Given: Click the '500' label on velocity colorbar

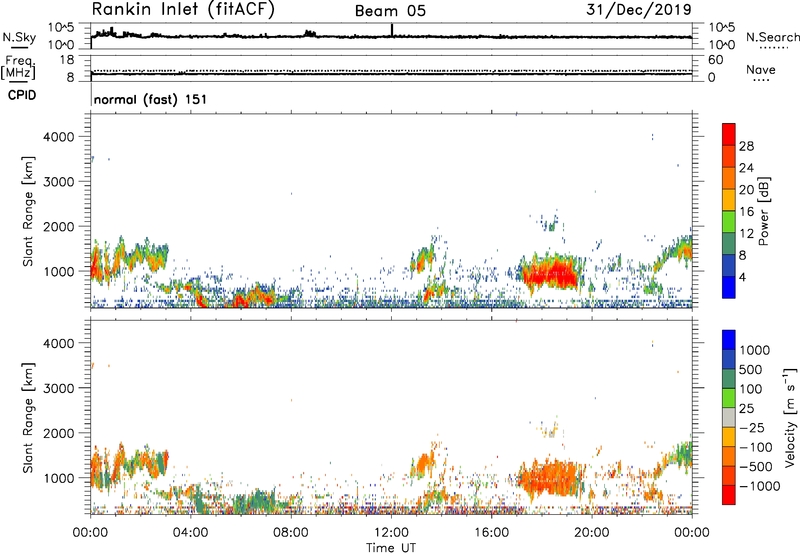Looking at the screenshot, I should pyautogui.click(x=752, y=370).
